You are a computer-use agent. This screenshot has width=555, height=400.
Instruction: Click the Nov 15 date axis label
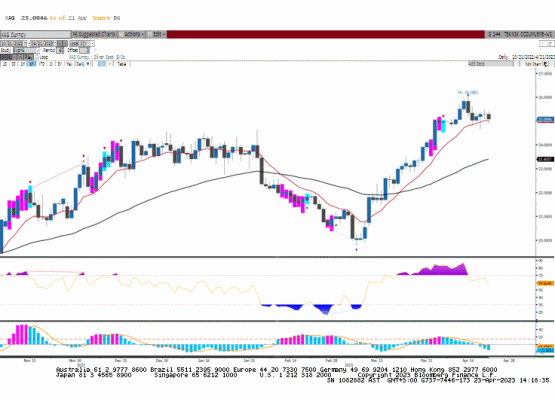click(x=30, y=361)
